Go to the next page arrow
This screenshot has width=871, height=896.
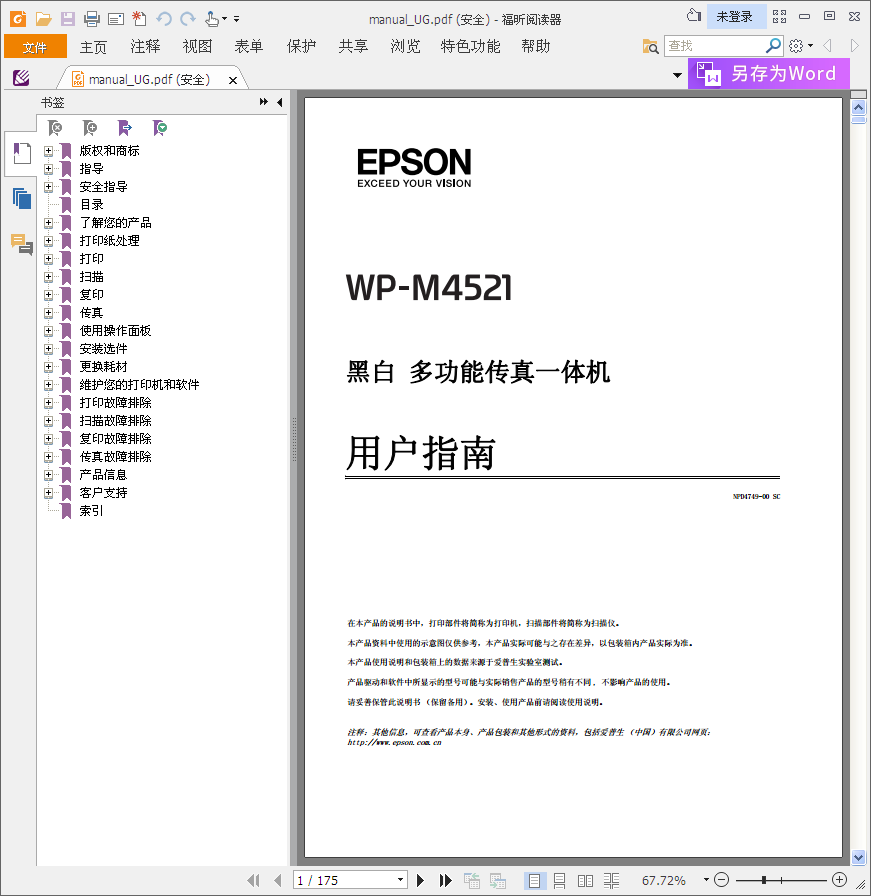(x=421, y=880)
